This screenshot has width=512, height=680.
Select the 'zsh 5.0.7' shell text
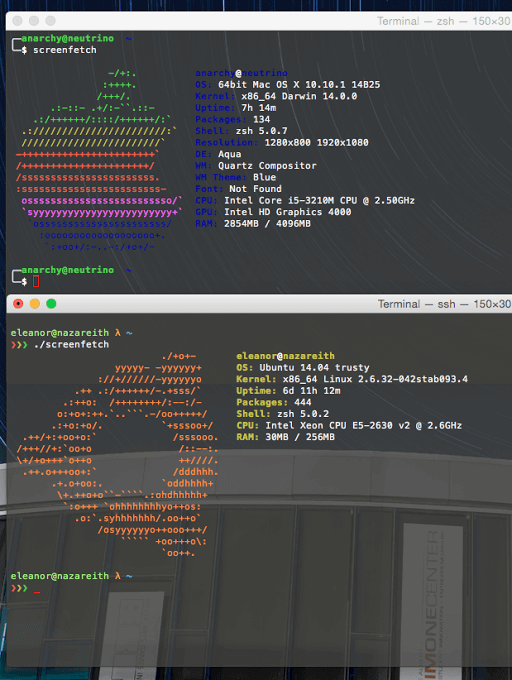pos(261,131)
